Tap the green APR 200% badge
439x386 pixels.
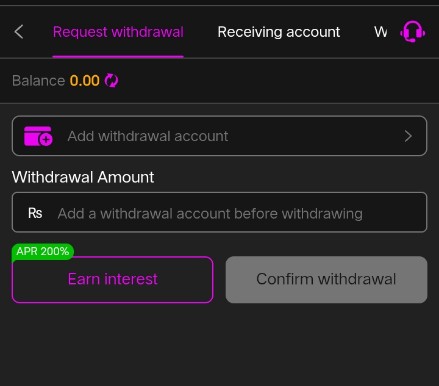coord(43,251)
